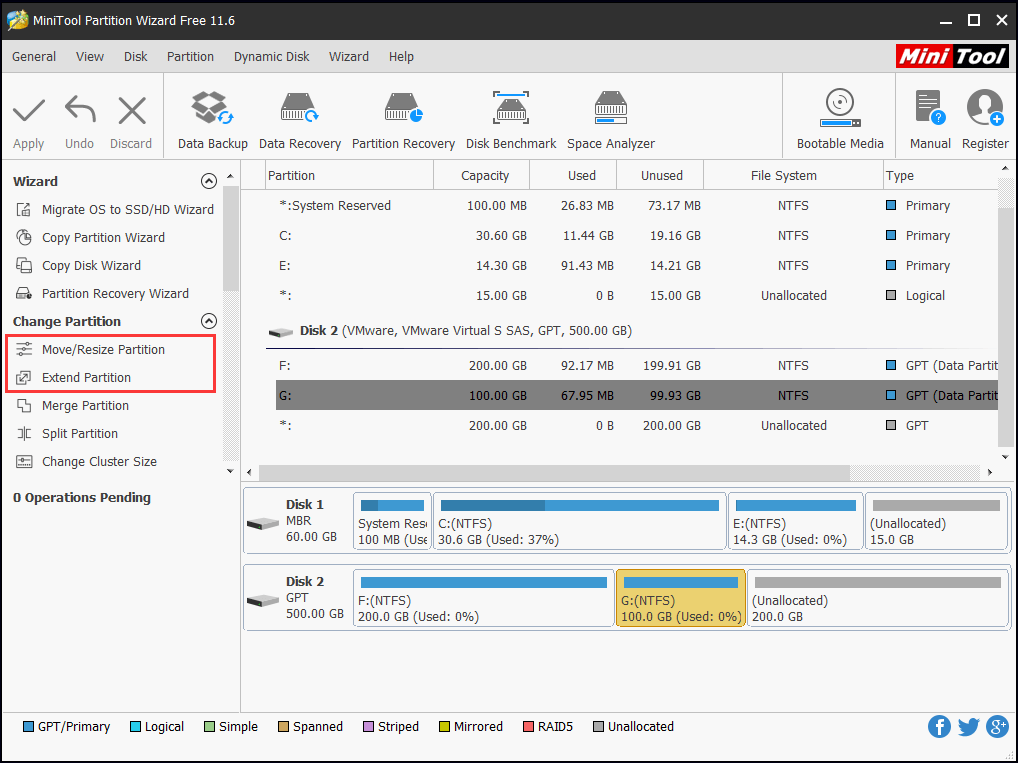This screenshot has height=763, width=1018.
Task: Open the Data Backup tool
Action: [212, 119]
